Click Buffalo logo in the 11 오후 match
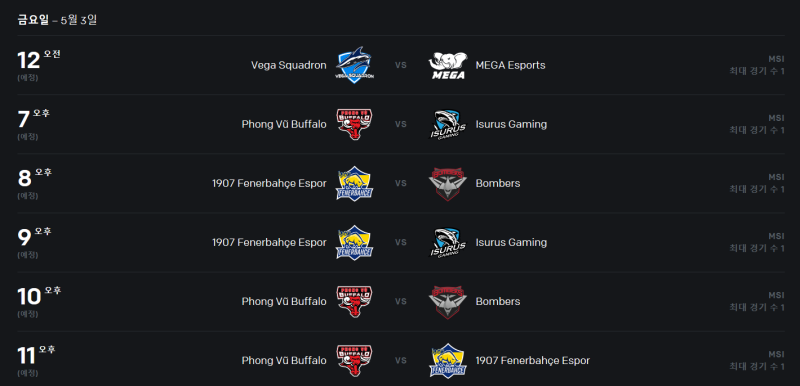Image resolution: width=800 pixels, height=386 pixels. click(355, 361)
